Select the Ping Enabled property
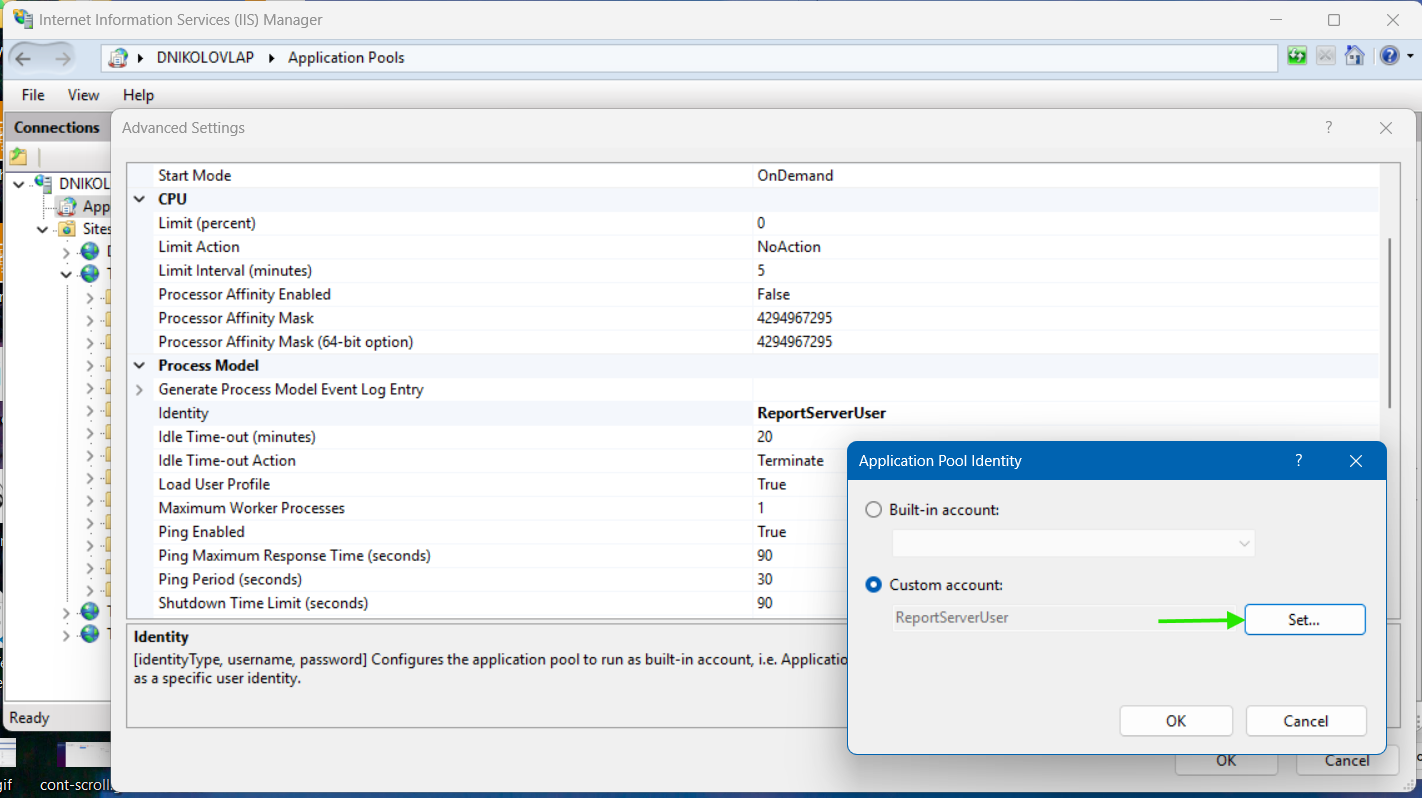Viewport: 1422px width, 798px height. 201,532
